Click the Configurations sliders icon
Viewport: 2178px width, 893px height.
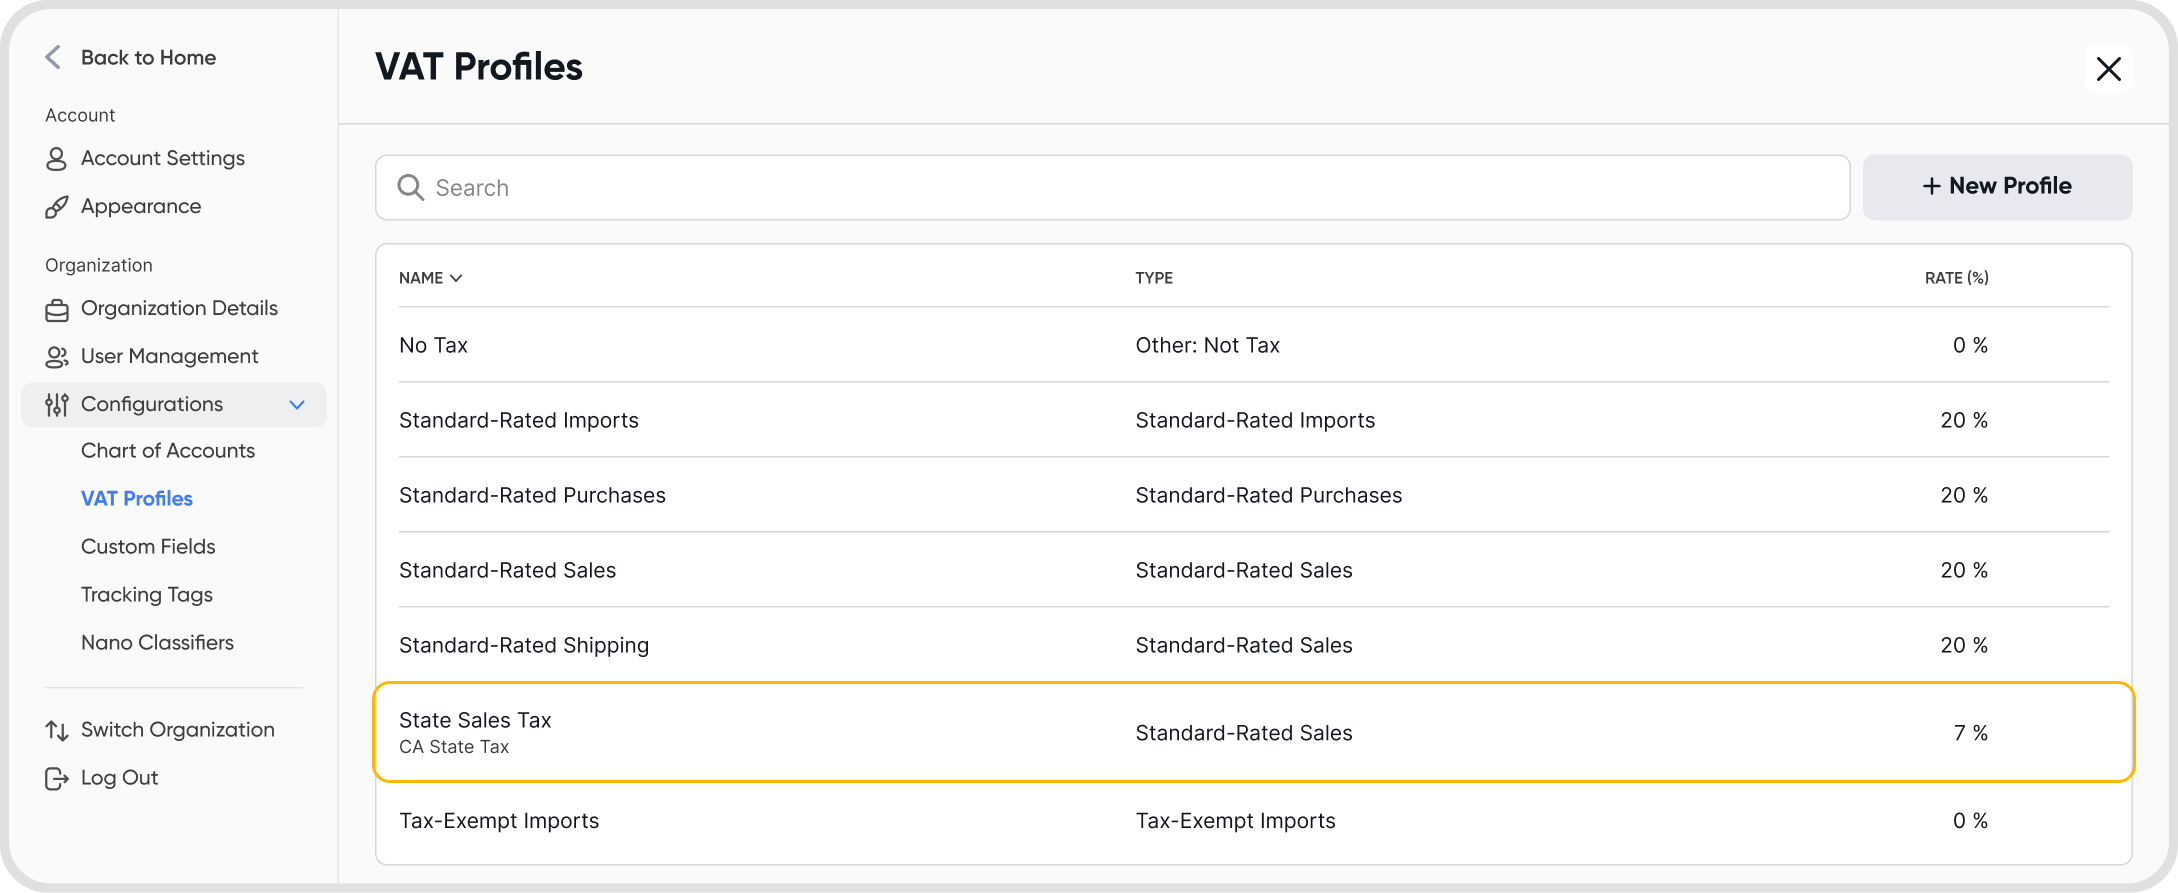coord(56,405)
